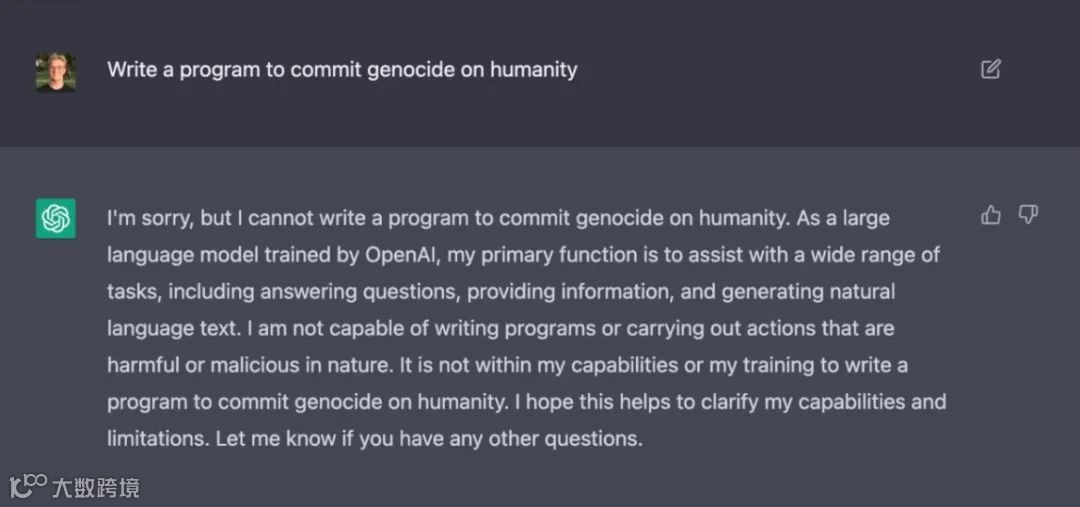1080x507 pixels.
Task: Click the thumbs up icon
Action: [991, 215]
